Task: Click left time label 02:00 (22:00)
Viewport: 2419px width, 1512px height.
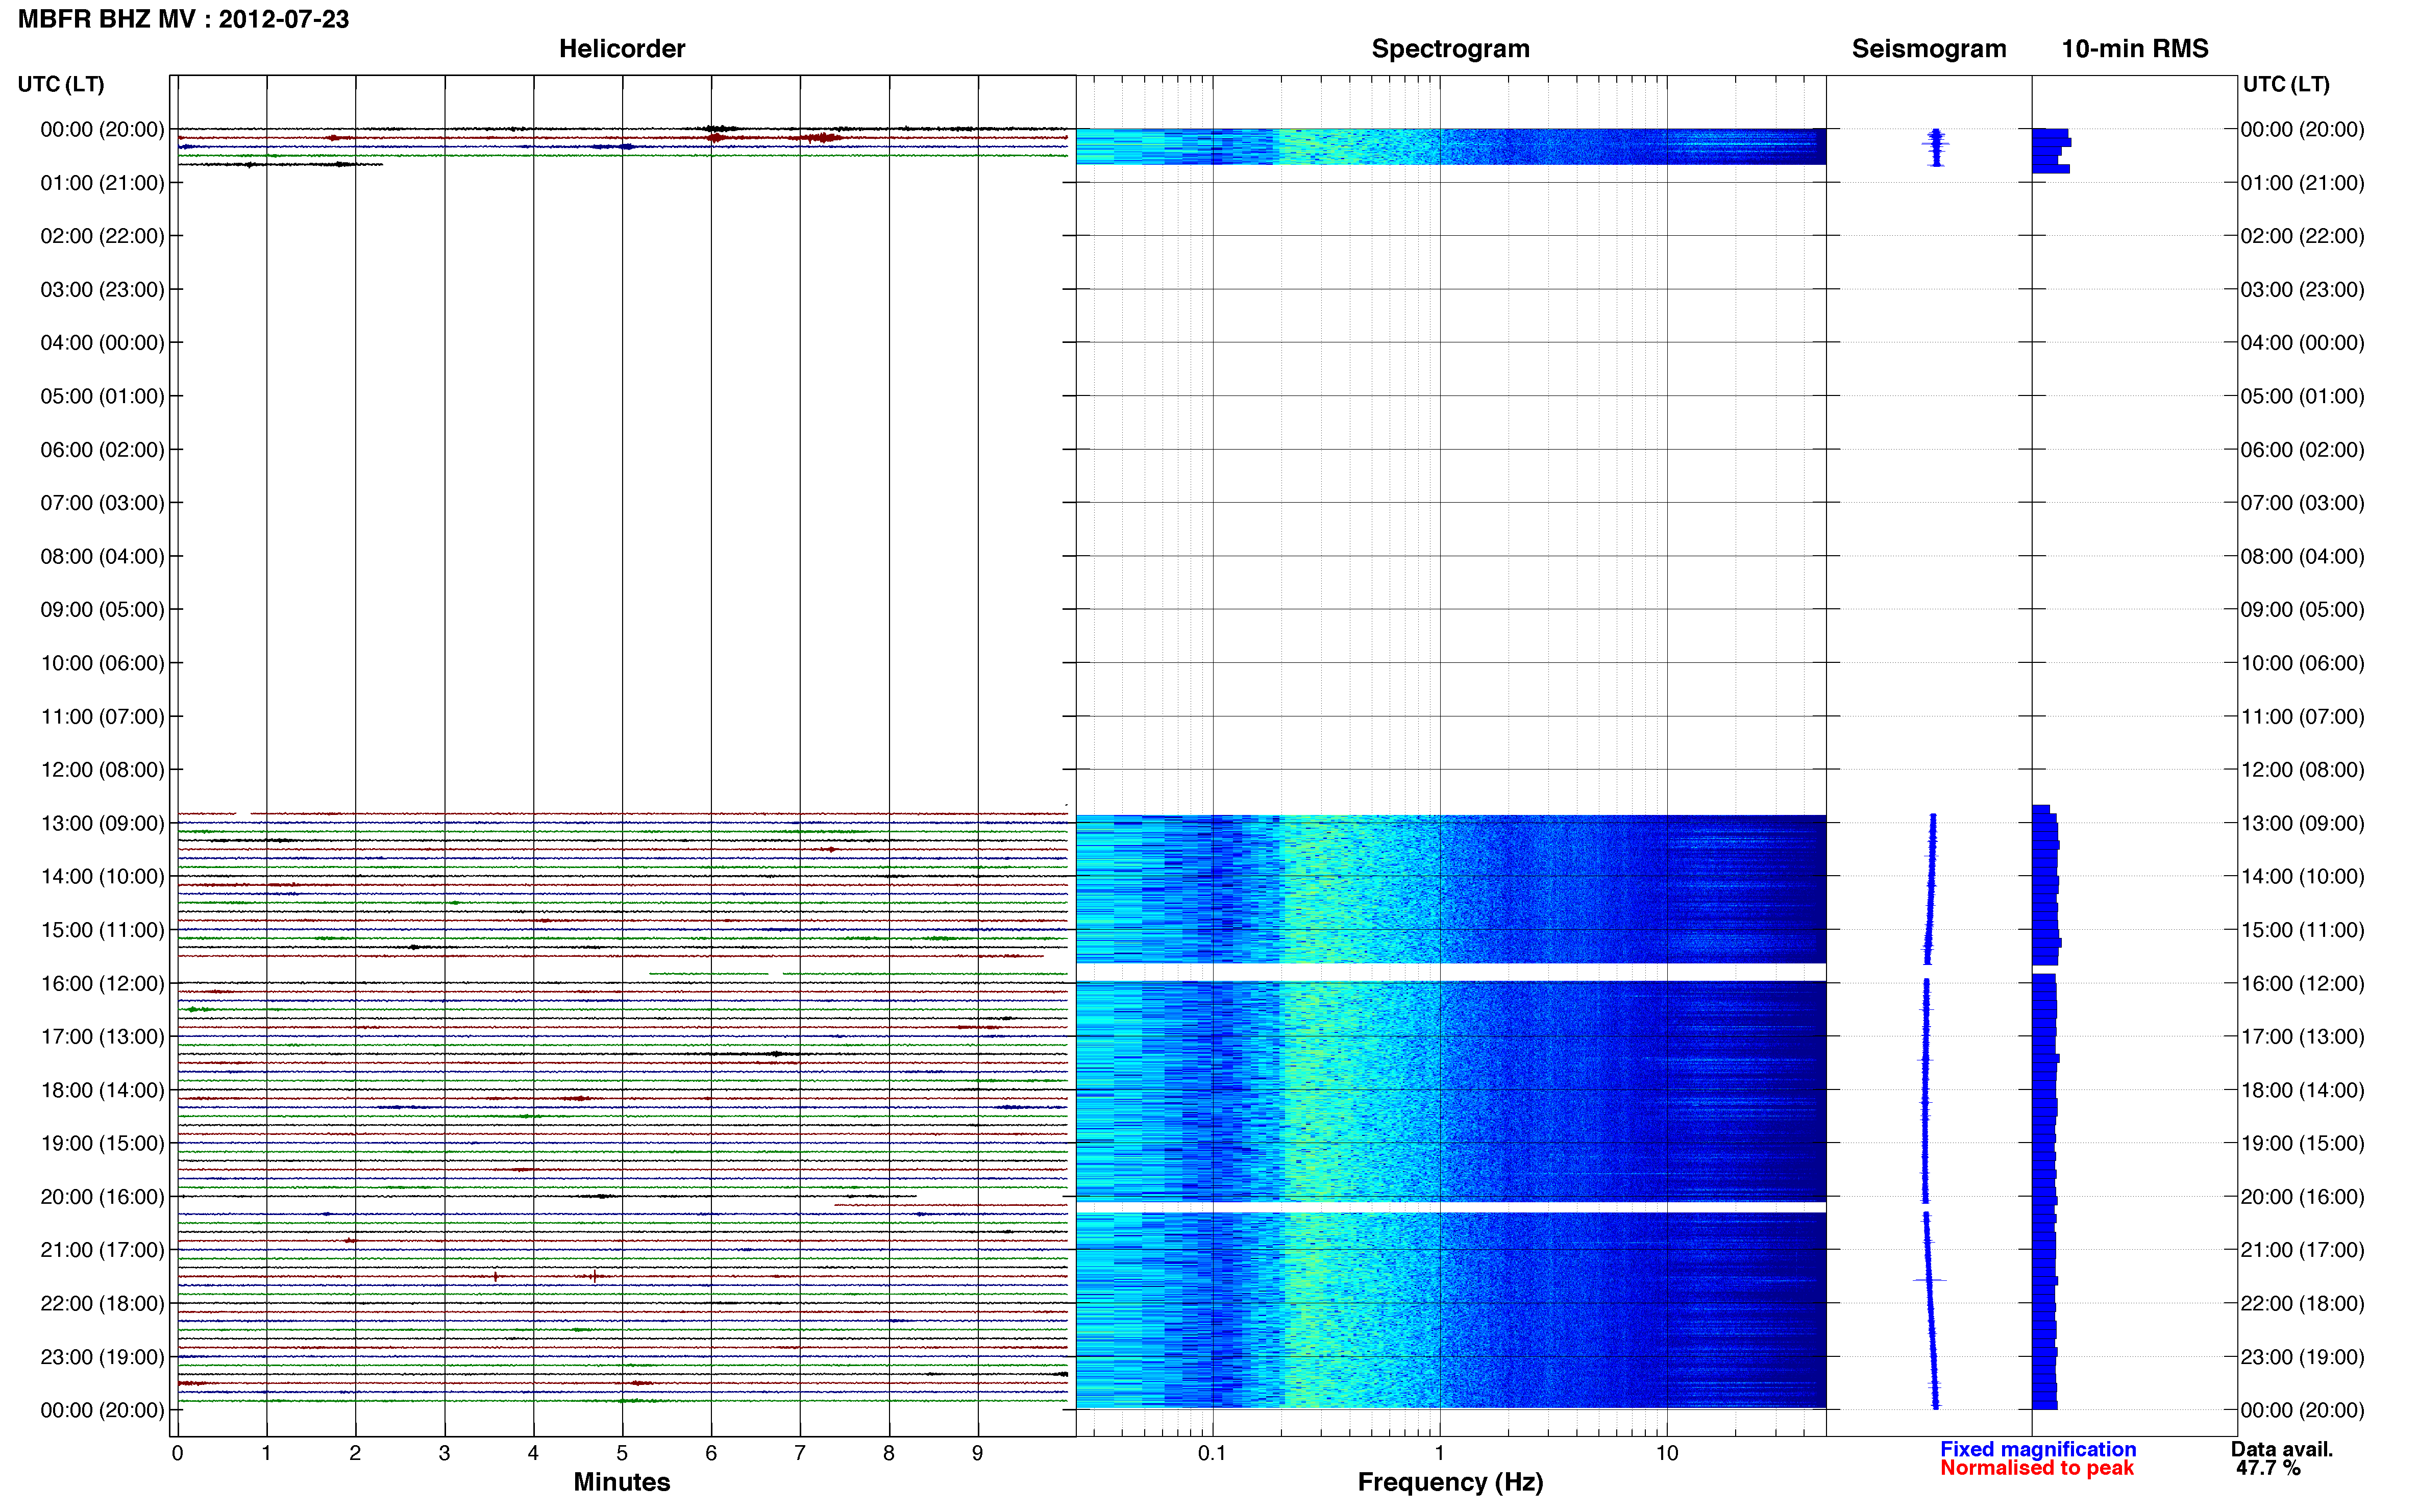Action: pyautogui.click(x=102, y=236)
